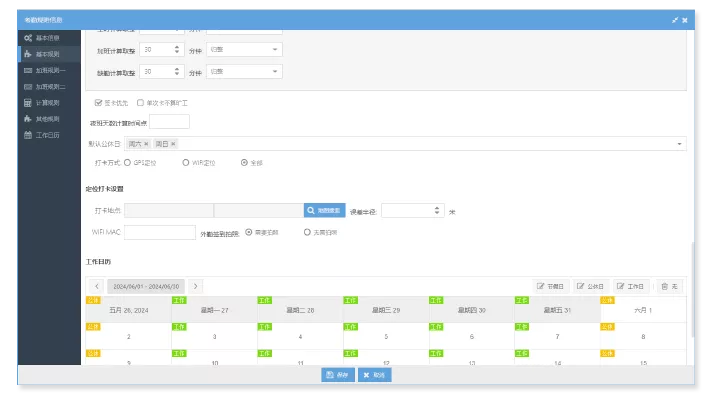The height and width of the screenshot is (395, 712).
Task: Select the 无需拍照 radio button
Action: [x=307, y=232]
